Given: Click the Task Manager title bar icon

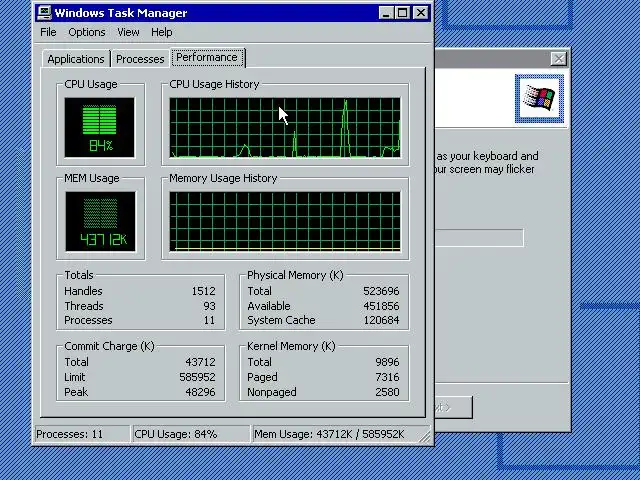Looking at the screenshot, I should coord(44,13).
